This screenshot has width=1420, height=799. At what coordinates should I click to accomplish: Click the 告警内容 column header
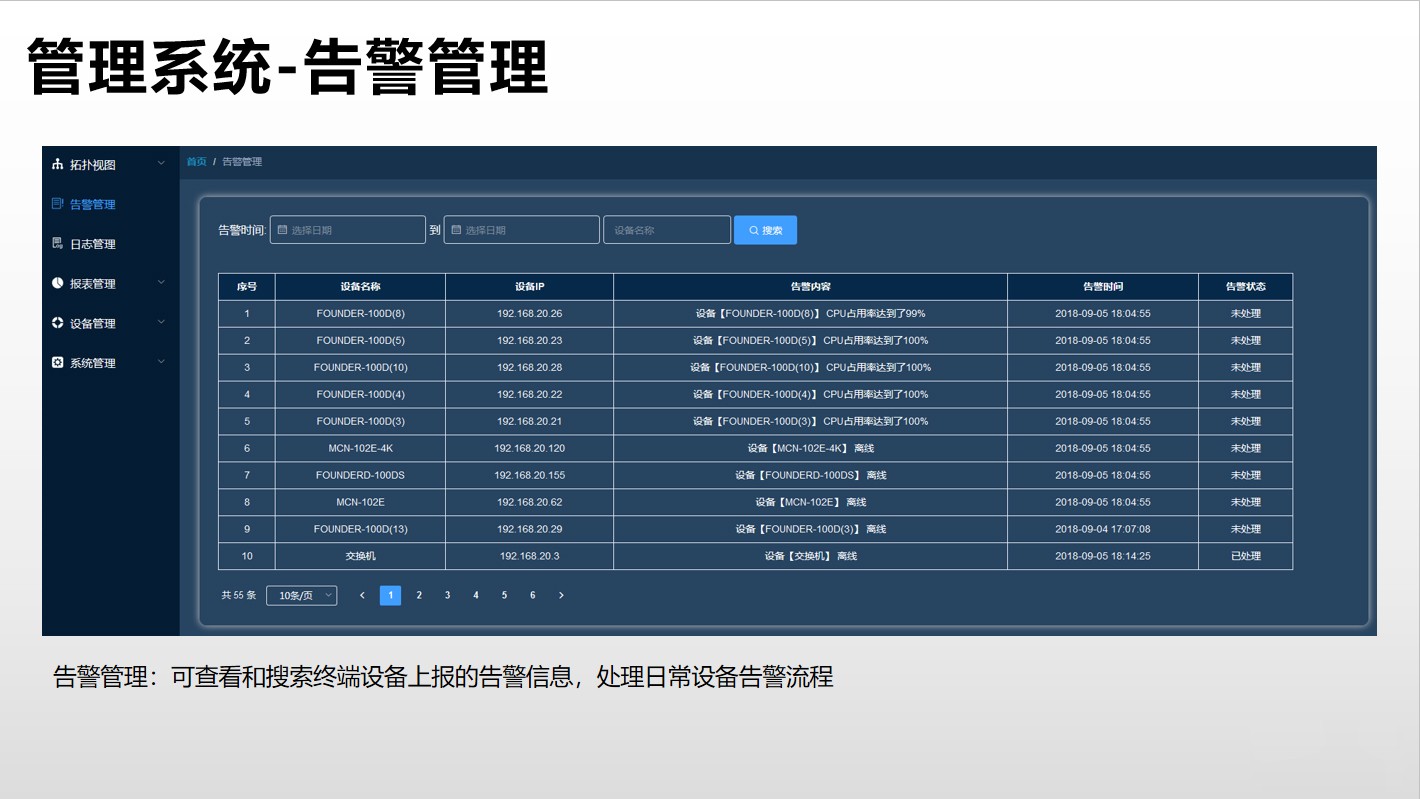point(810,287)
